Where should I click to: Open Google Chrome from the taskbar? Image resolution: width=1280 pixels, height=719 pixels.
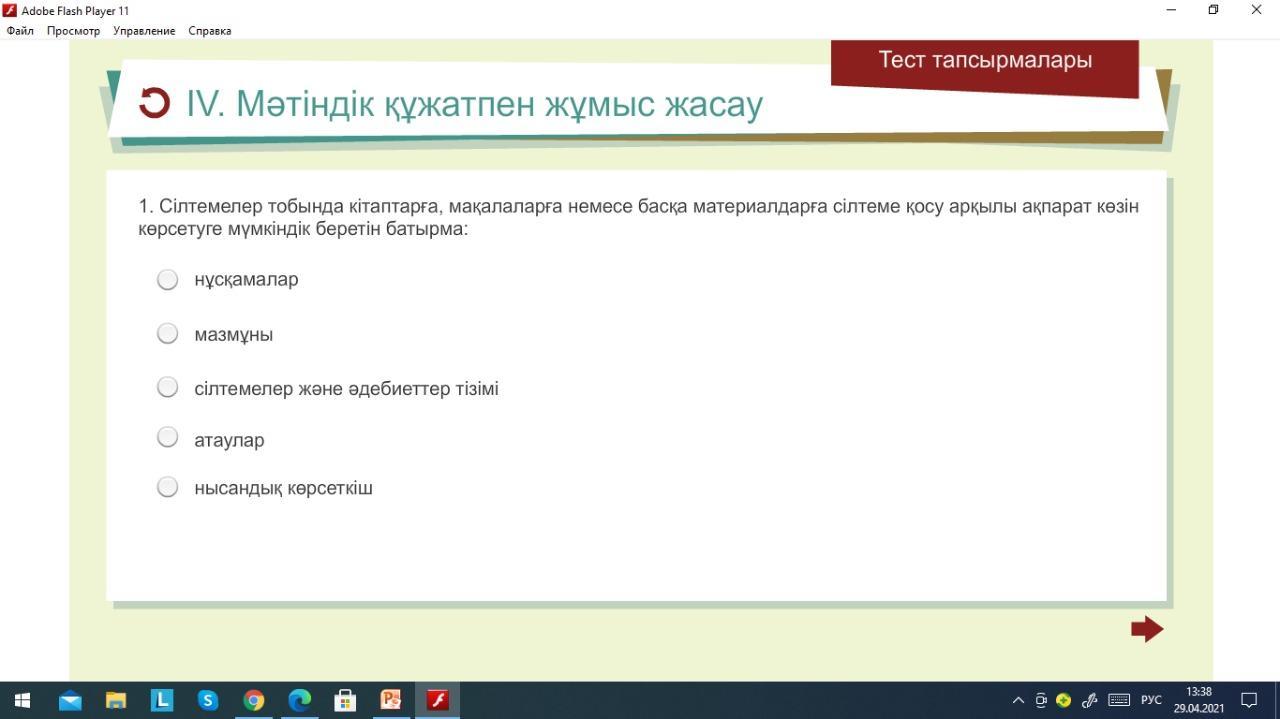pyautogui.click(x=254, y=700)
